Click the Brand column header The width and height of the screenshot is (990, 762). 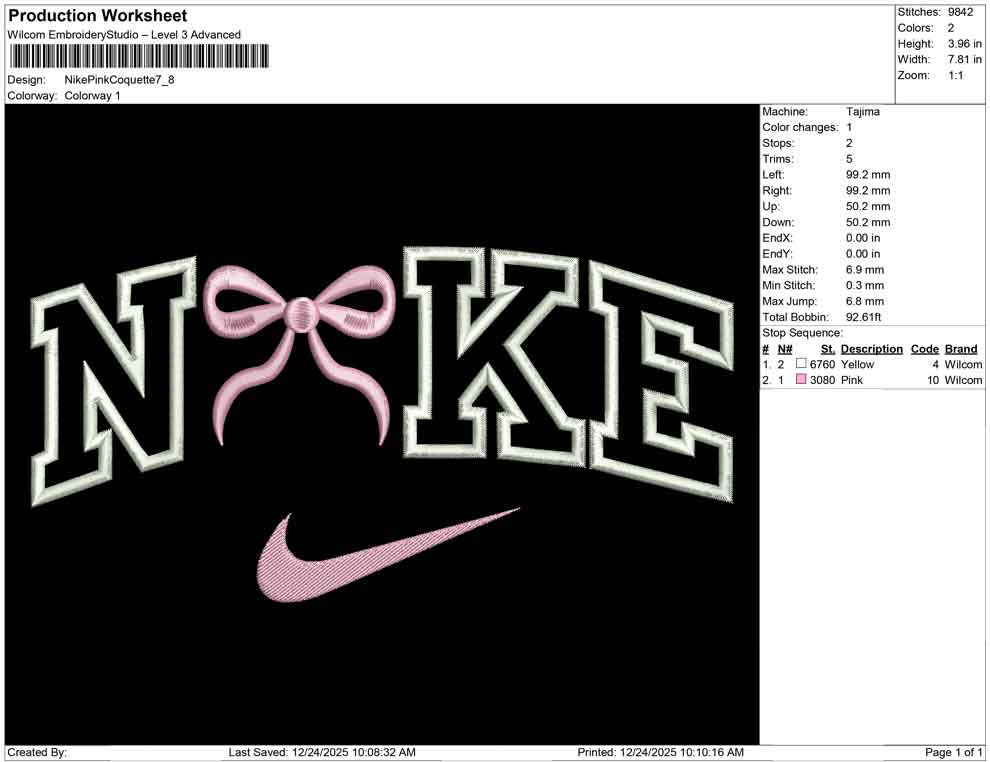[960, 348]
